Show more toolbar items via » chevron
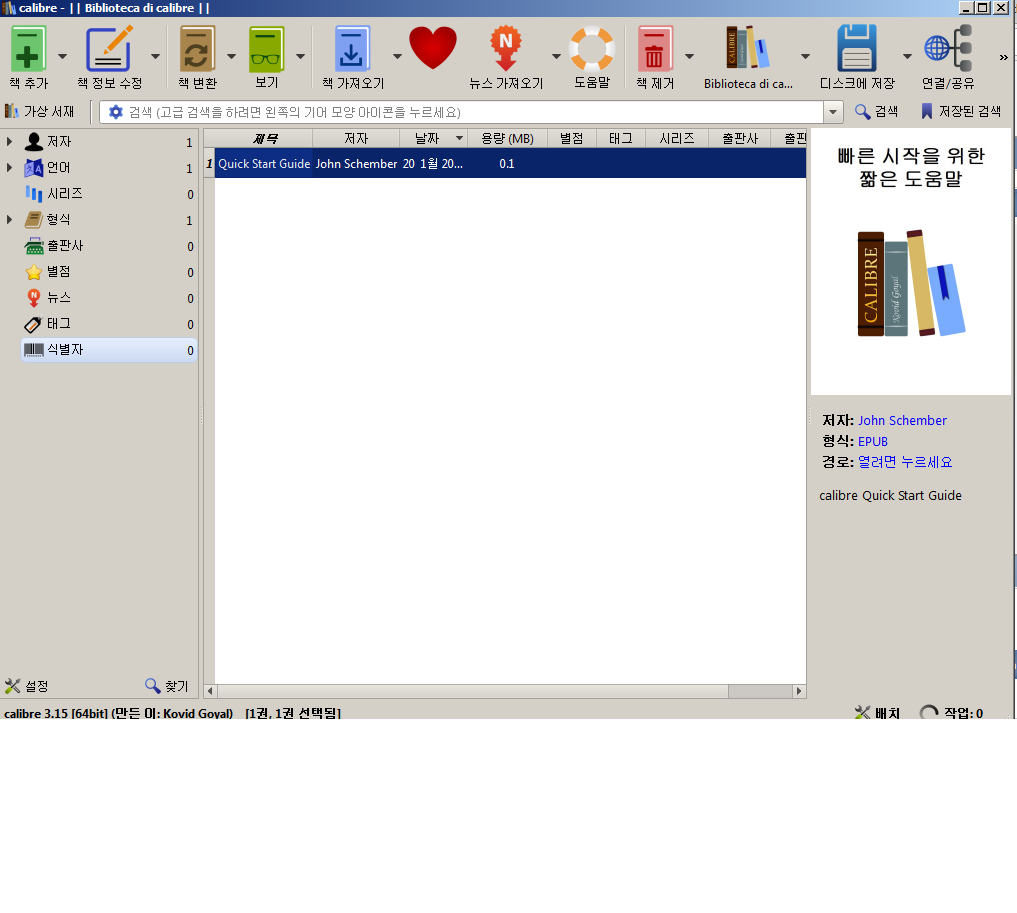Screen dimensions: 1017x913 tap(1003, 57)
